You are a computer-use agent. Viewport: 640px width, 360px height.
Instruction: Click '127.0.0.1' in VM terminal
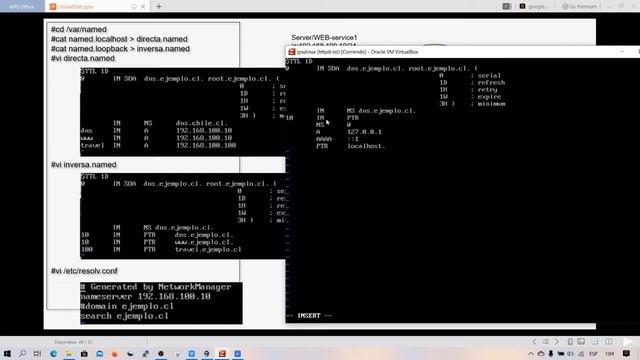(x=364, y=132)
